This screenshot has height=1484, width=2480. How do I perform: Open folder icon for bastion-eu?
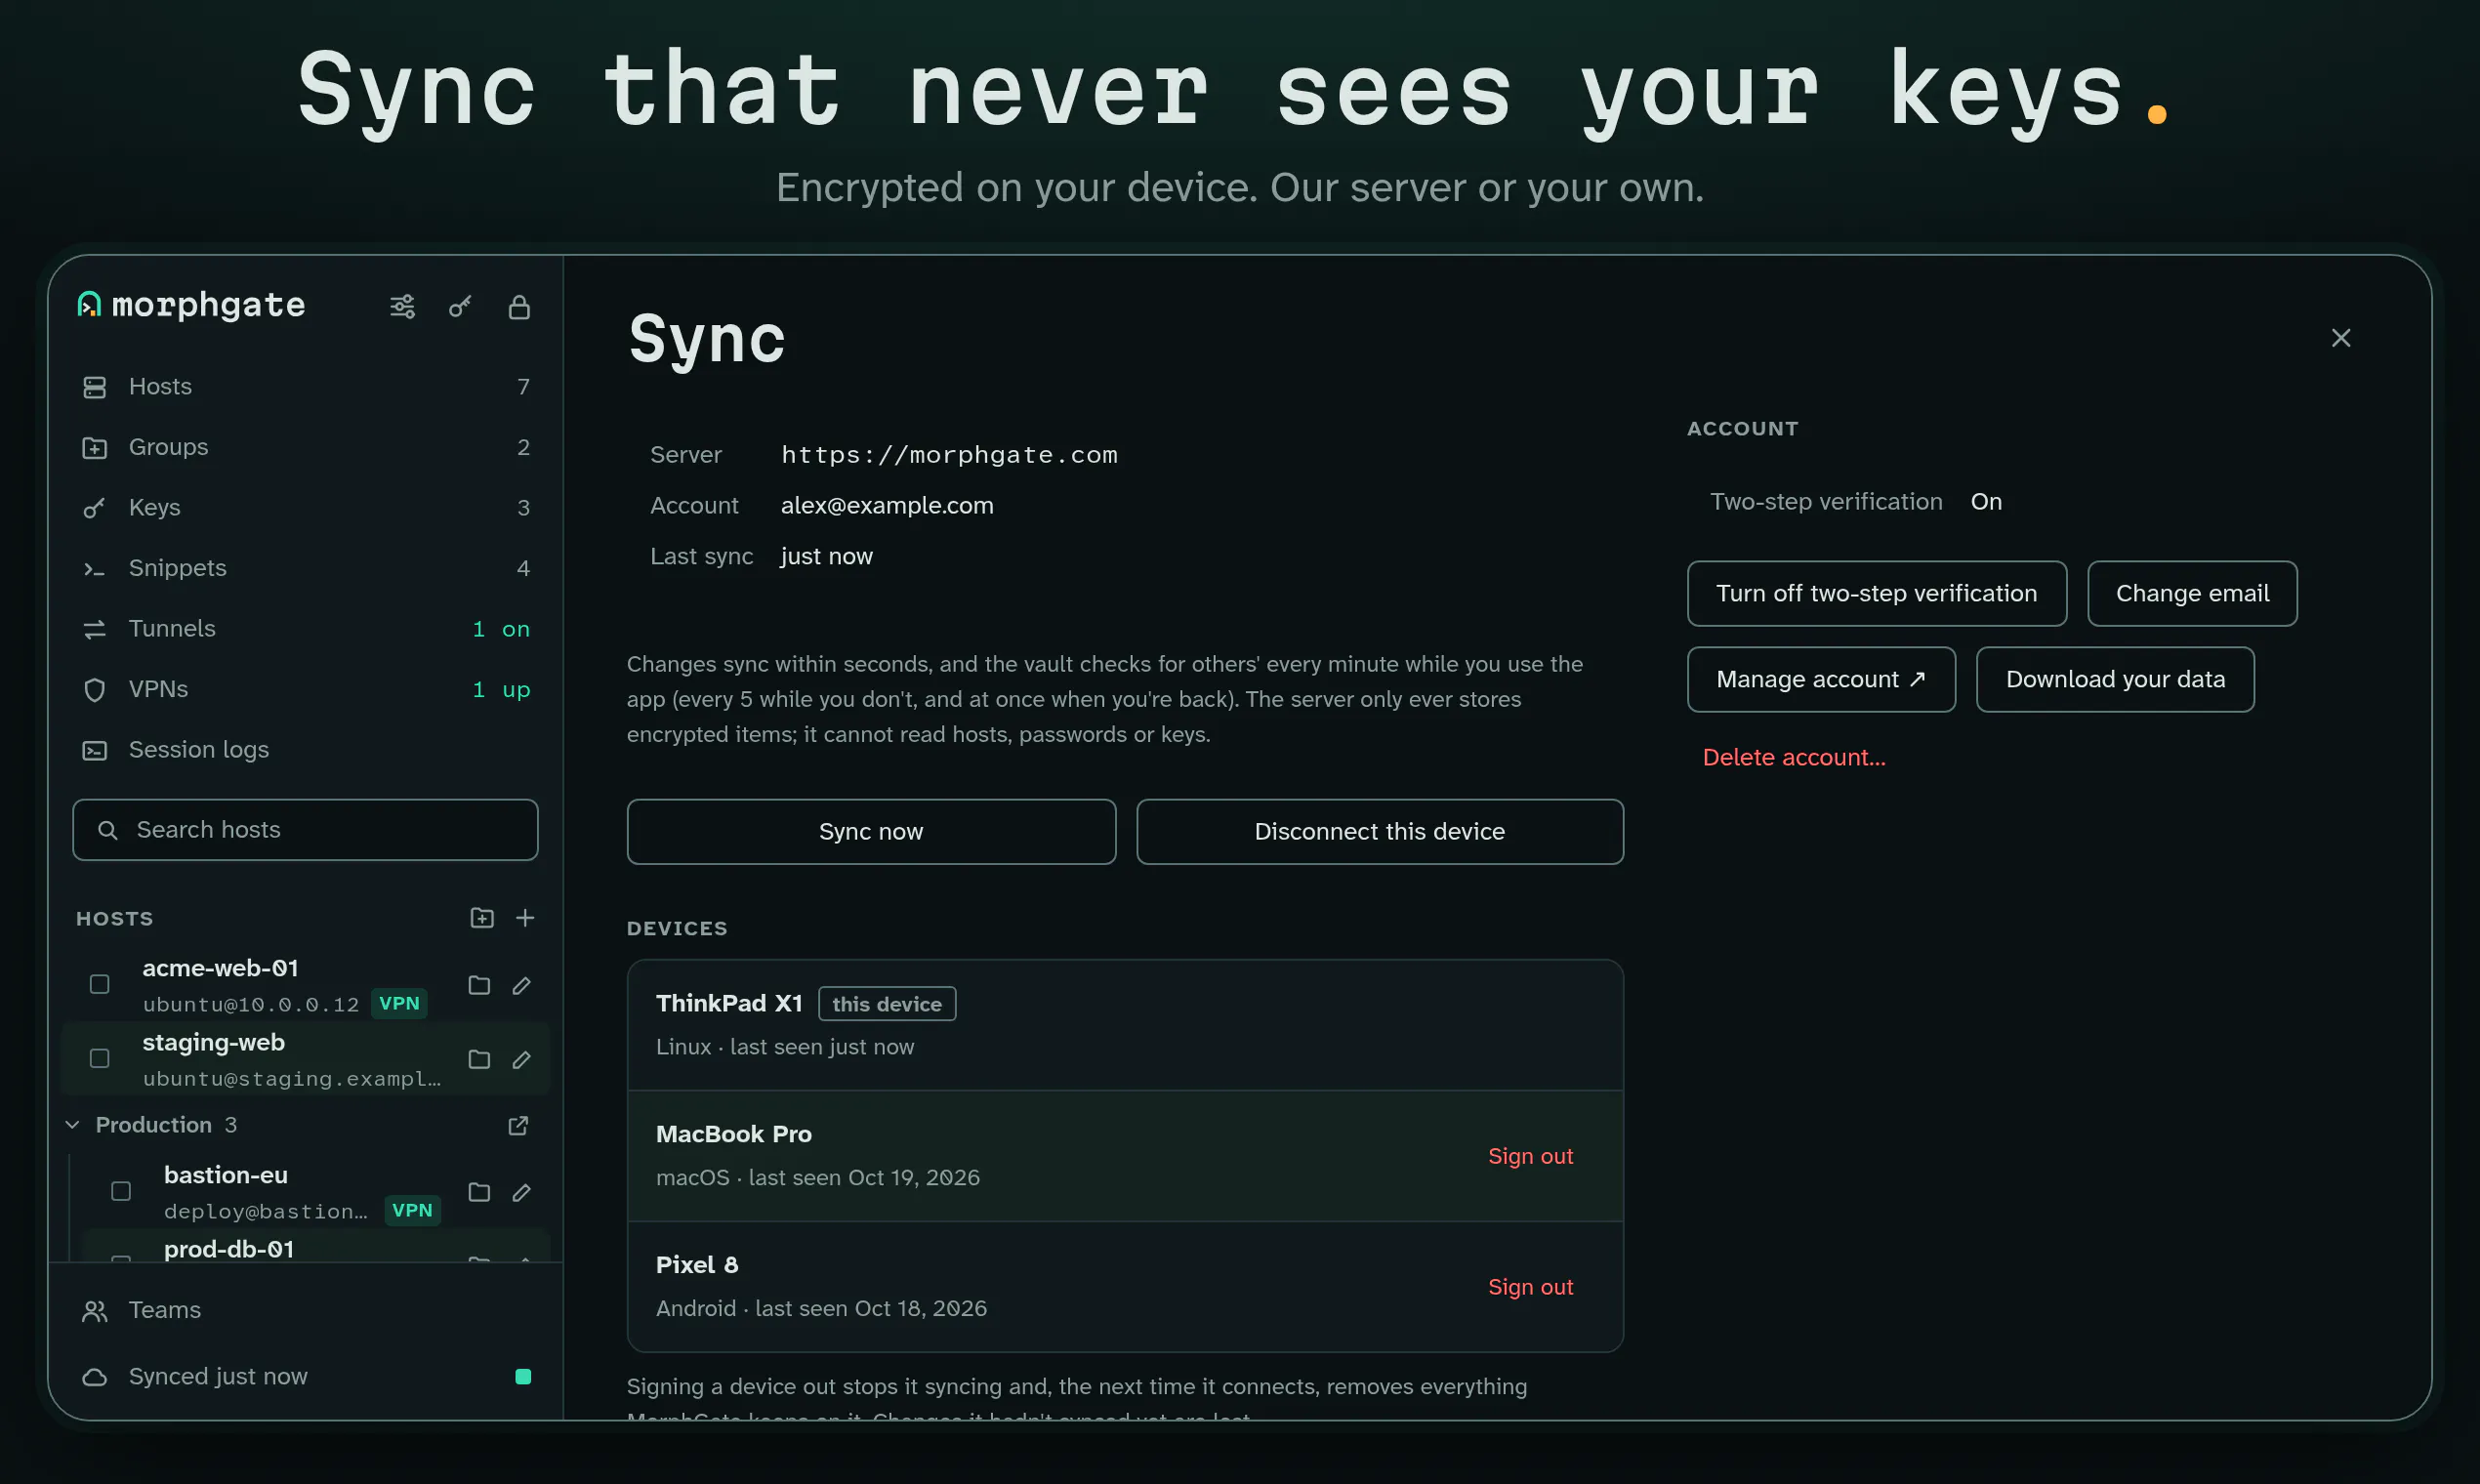(x=479, y=1192)
